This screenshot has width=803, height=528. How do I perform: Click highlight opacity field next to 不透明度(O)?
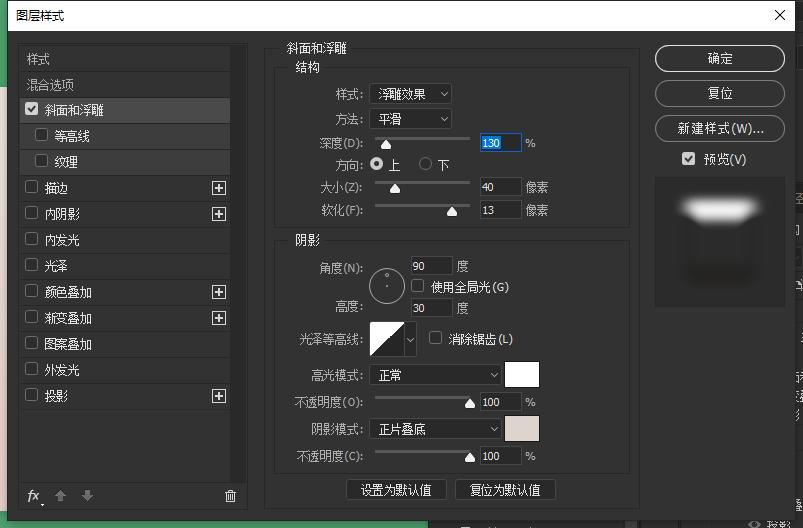coord(500,402)
